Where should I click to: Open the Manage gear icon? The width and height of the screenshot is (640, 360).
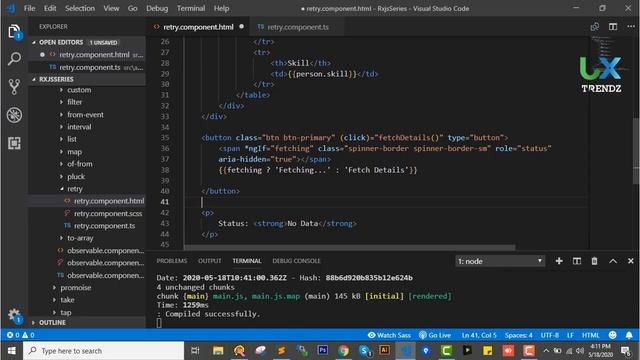pos(14,315)
